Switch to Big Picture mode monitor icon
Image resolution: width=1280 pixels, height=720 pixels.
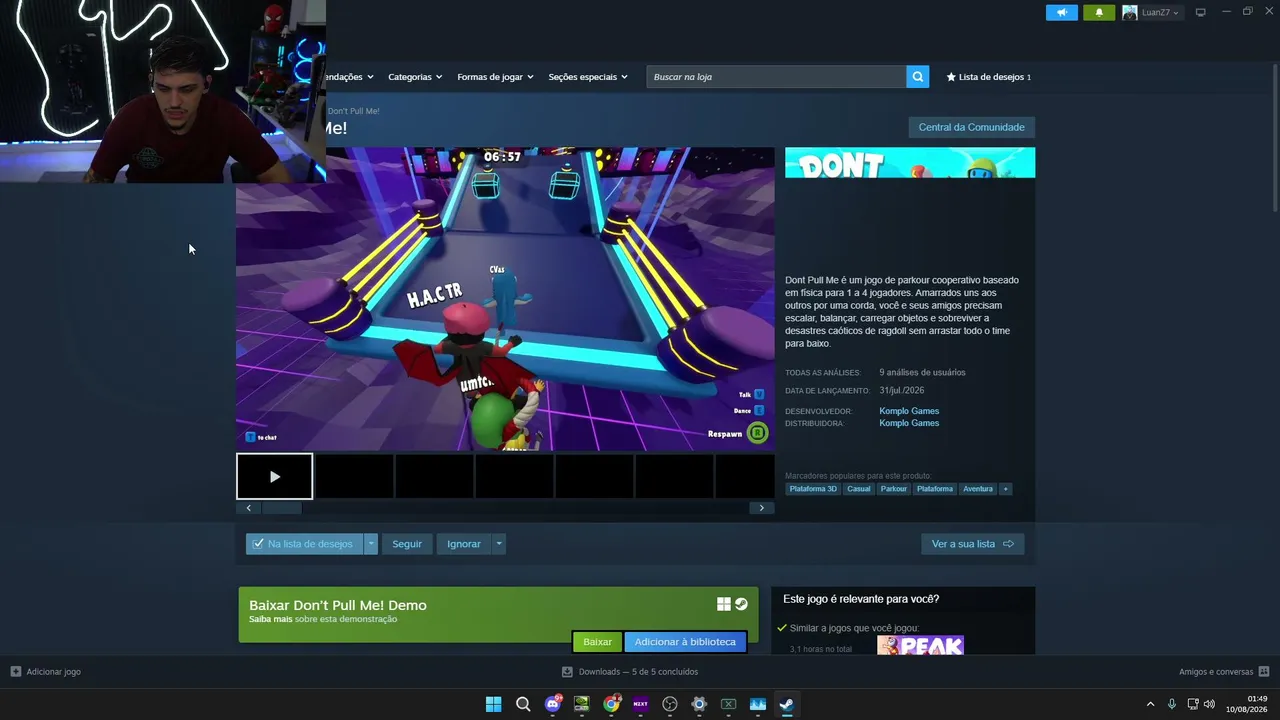[x=1201, y=12]
